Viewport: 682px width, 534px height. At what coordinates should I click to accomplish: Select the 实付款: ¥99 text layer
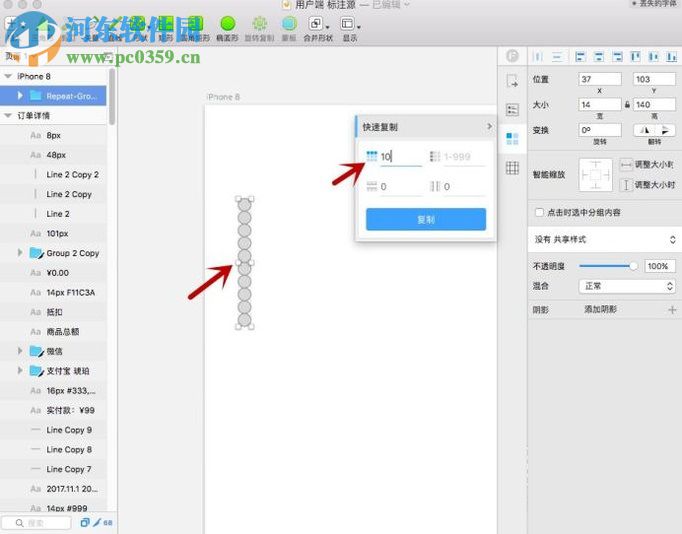[x=53, y=410]
